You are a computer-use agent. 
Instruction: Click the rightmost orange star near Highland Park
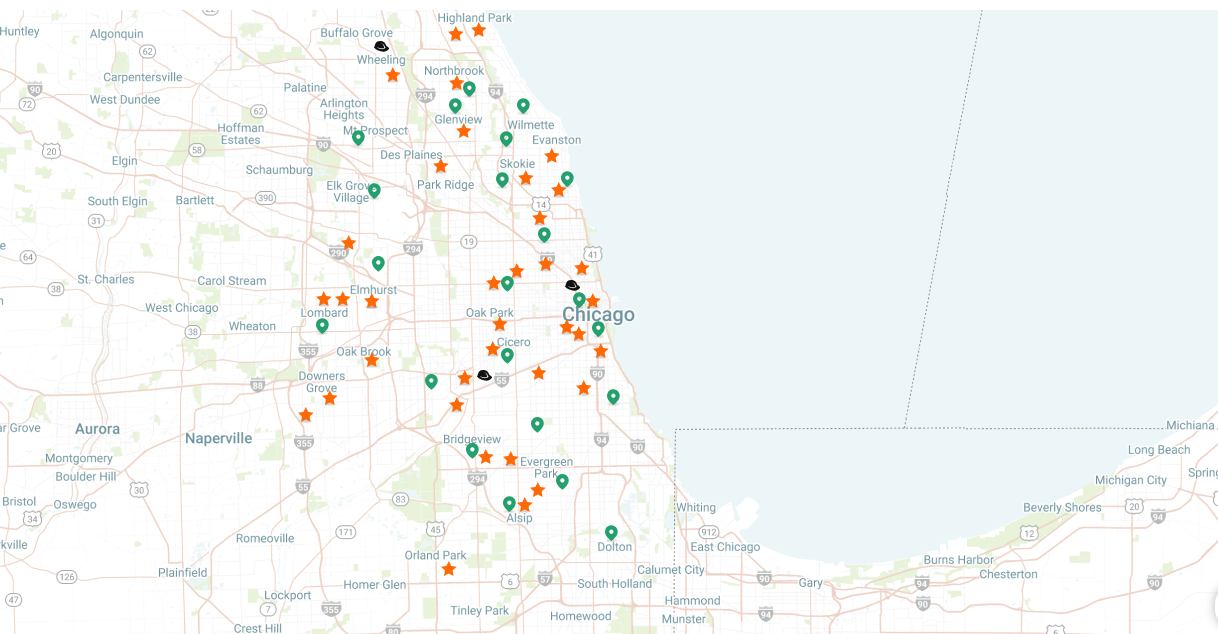[x=479, y=30]
